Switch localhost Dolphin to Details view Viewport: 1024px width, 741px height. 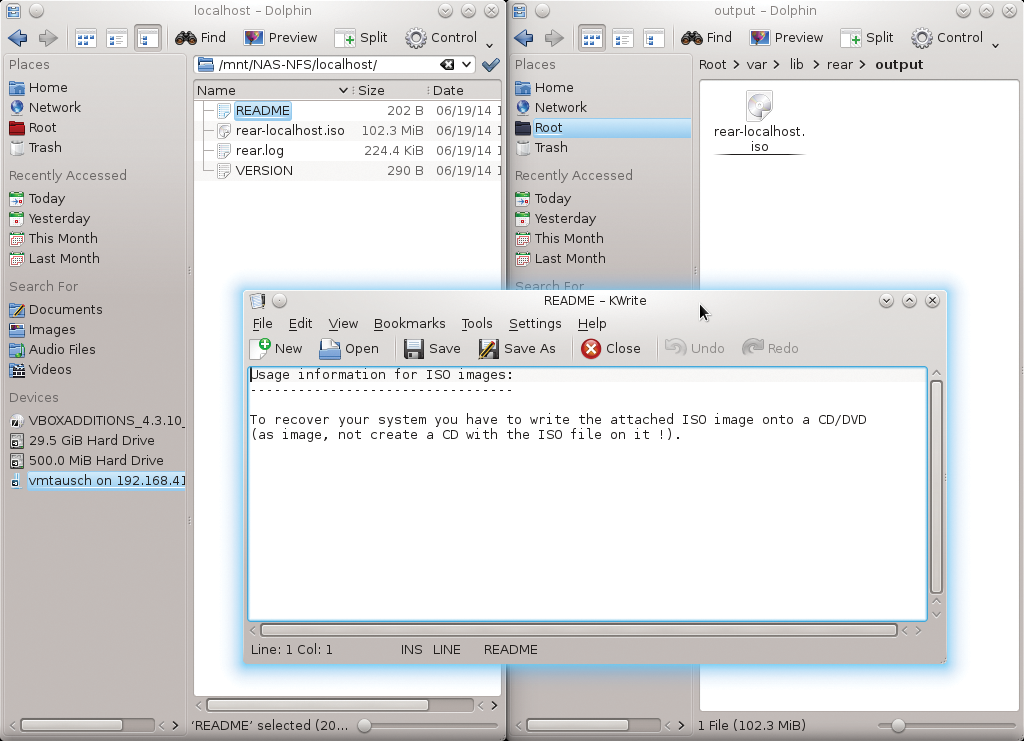[x=148, y=39]
